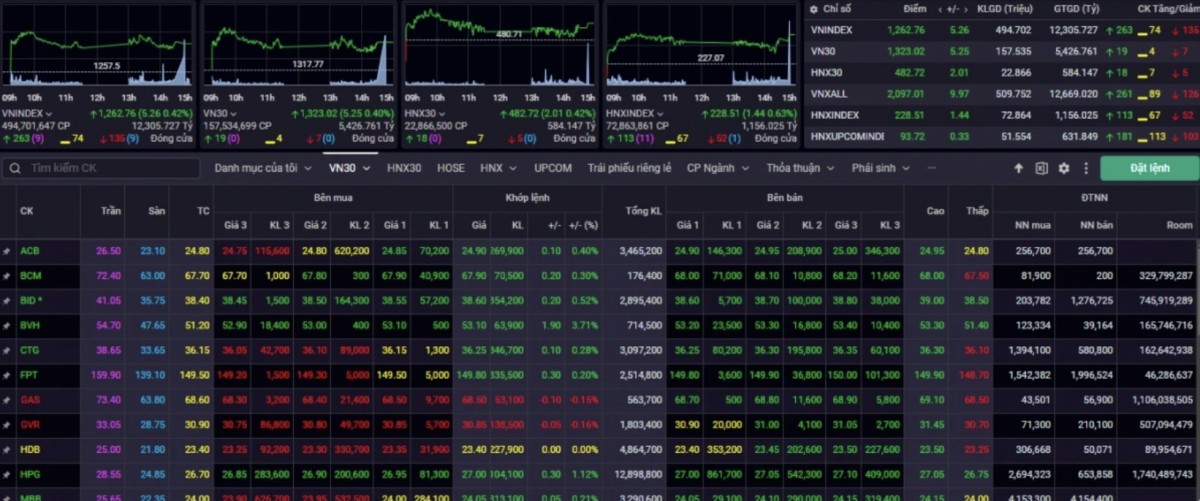Viewport: 1200px width, 501px height.
Task: Open the settings gear icon
Action: pos(1064,168)
